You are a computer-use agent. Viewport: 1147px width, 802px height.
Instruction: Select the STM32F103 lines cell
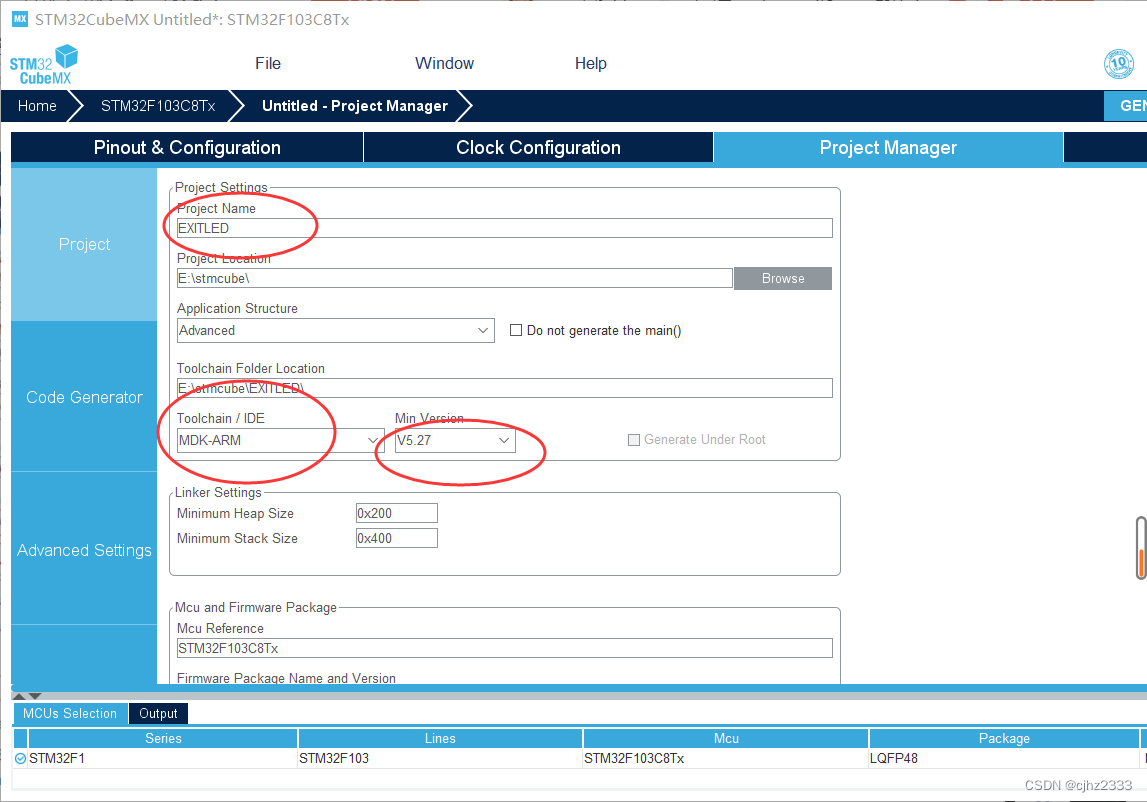pos(440,758)
